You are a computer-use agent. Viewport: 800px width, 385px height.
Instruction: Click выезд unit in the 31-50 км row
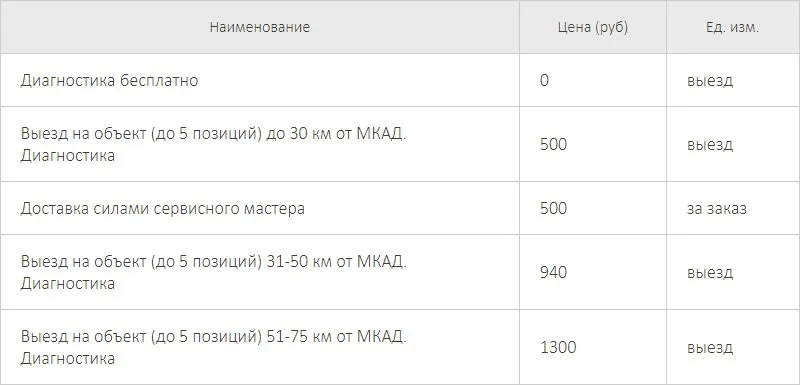click(710, 272)
